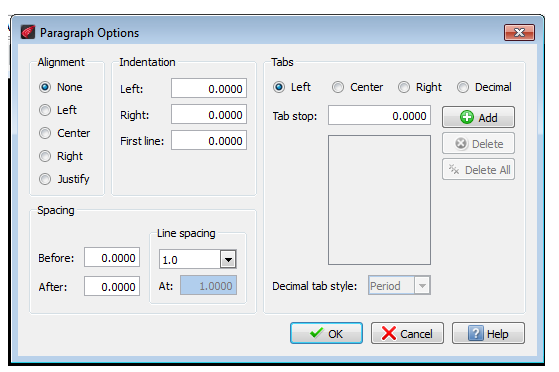Select Left tab type radio button

point(279,87)
